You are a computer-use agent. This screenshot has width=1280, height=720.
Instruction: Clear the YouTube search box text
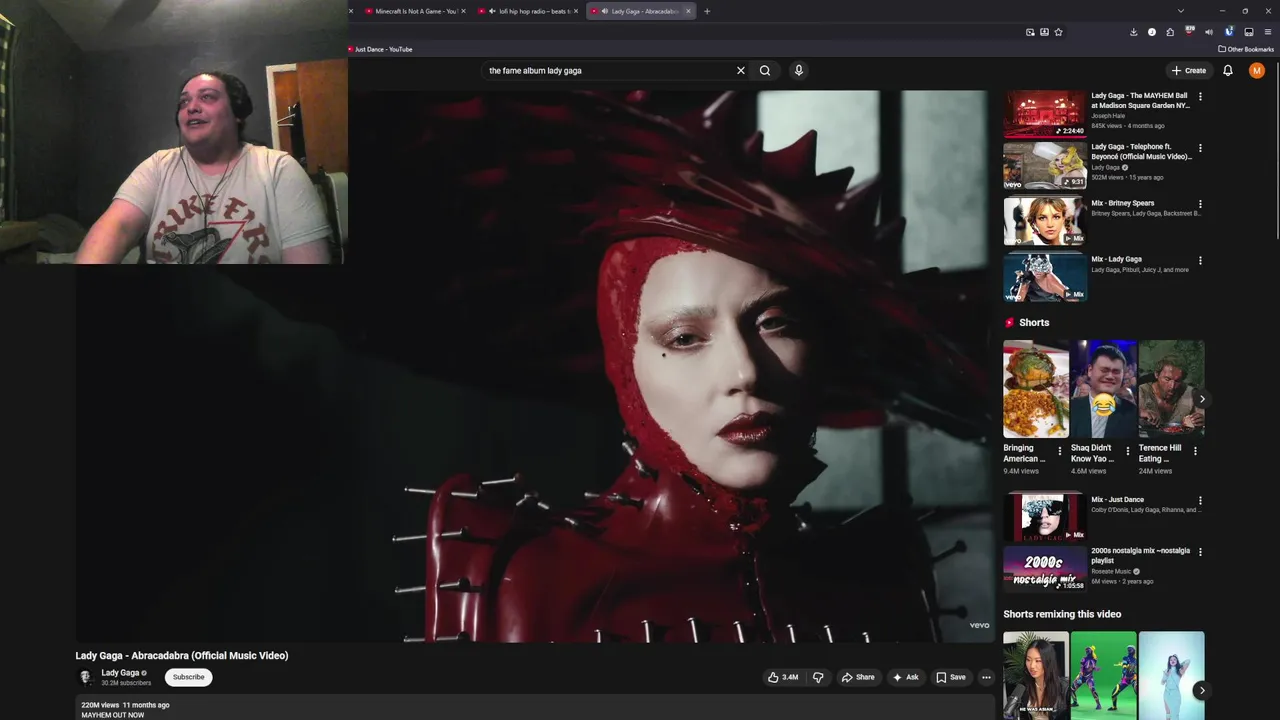pos(741,71)
